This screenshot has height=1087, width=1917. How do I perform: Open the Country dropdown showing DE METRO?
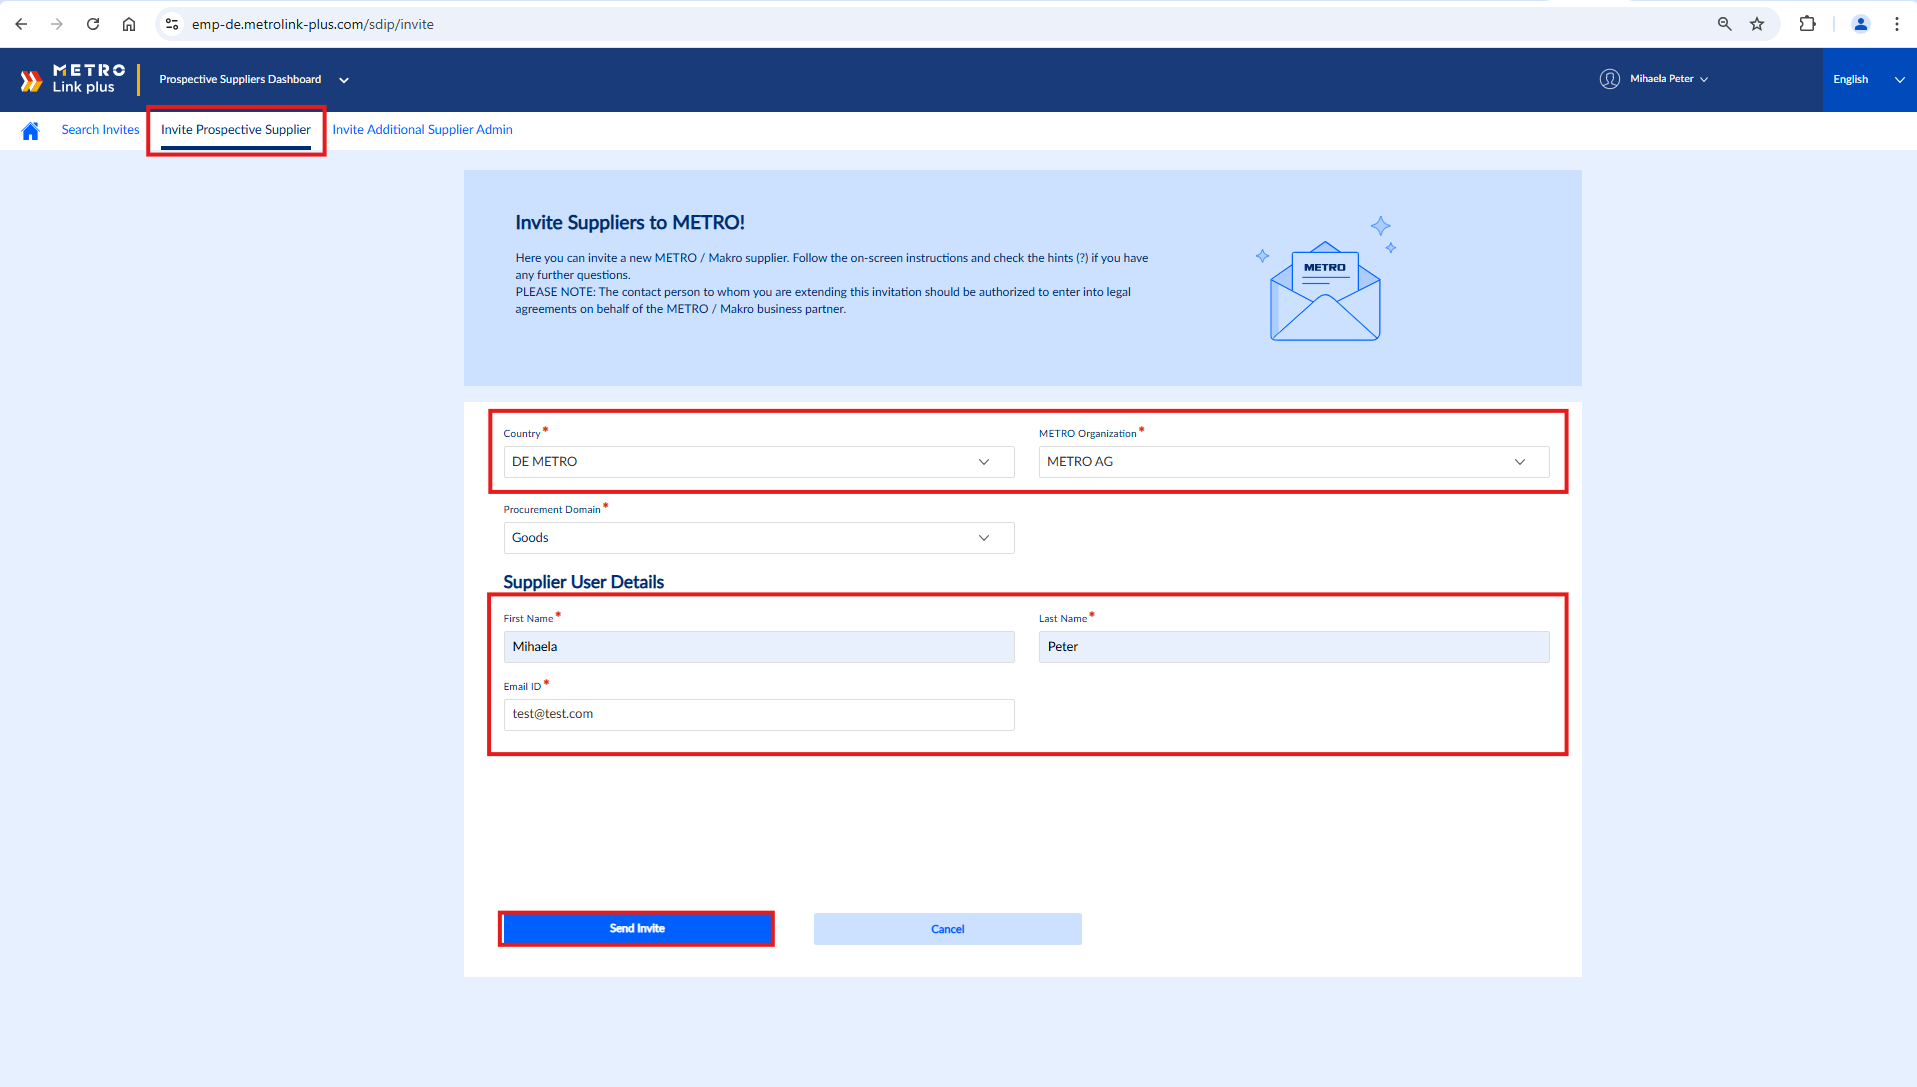pyautogui.click(x=759, y=462)
